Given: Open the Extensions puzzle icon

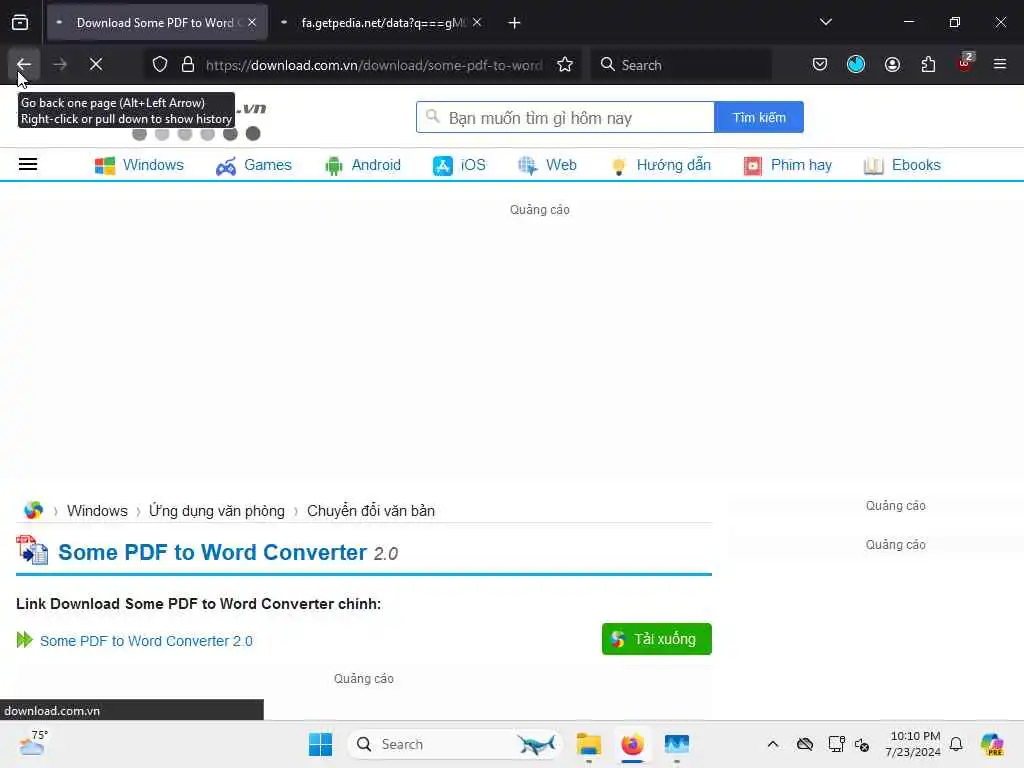Looking at the screenshot, I should click(x=928, y=65).
